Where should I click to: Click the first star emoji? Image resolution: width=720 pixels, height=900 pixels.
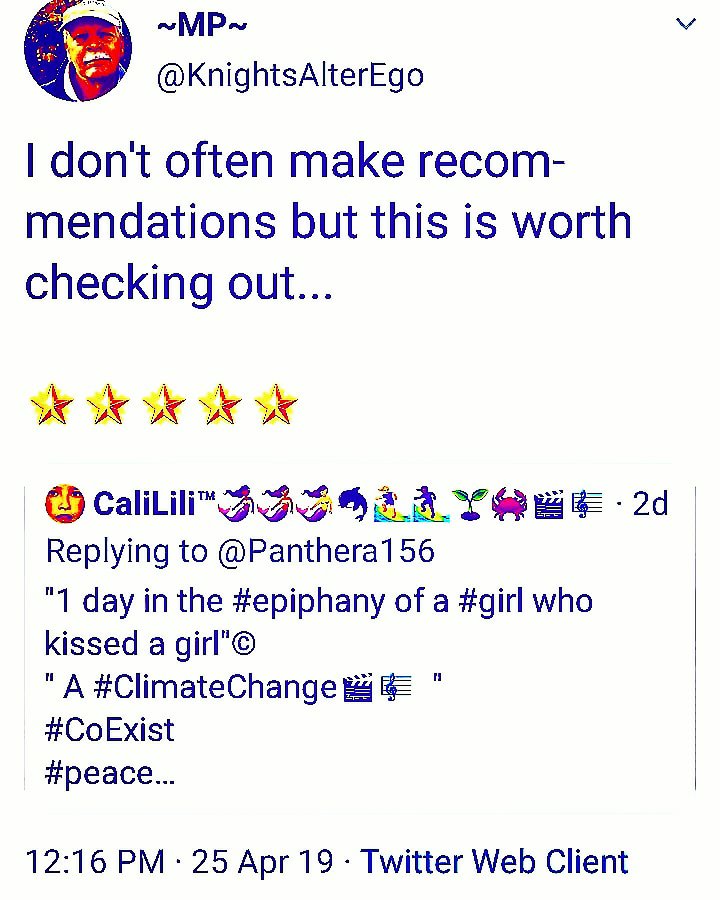(x=52, y=404)
